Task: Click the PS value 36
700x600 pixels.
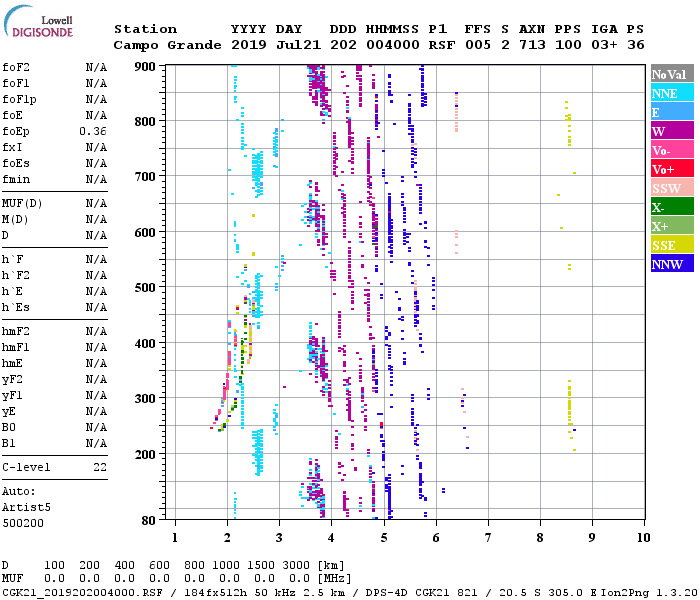Action: click(x=636, y=45)
